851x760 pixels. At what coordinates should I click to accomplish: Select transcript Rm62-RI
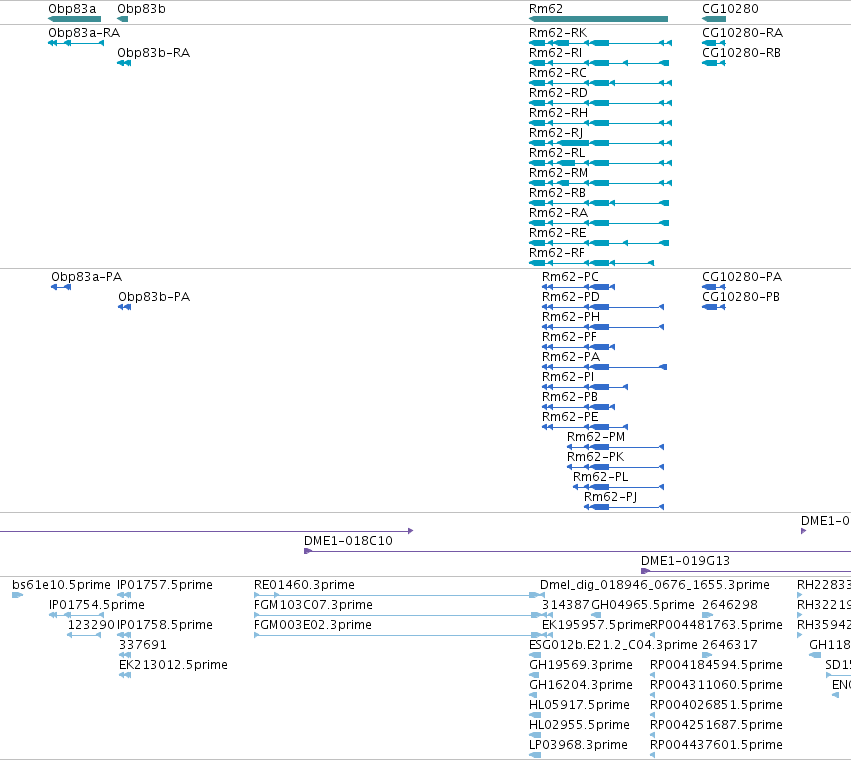[x=599, y=63]
